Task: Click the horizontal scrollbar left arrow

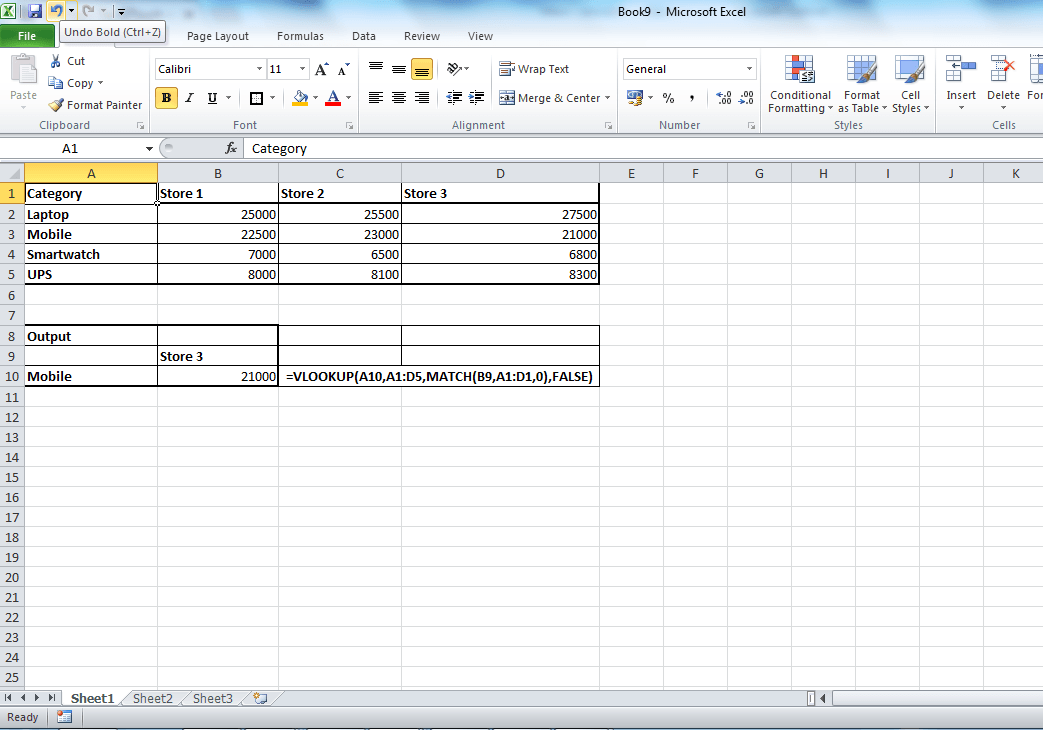Action: coord(823,698)
